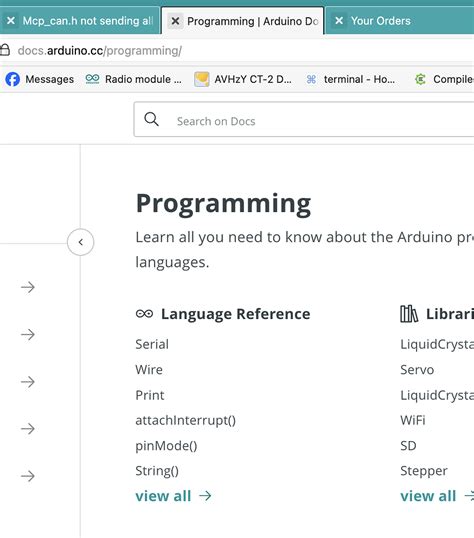Image resolution: width=474 pixels, height=538 pixels.
Task: Expand the third sidebar arrow item
Action: (x=28, y=382)
